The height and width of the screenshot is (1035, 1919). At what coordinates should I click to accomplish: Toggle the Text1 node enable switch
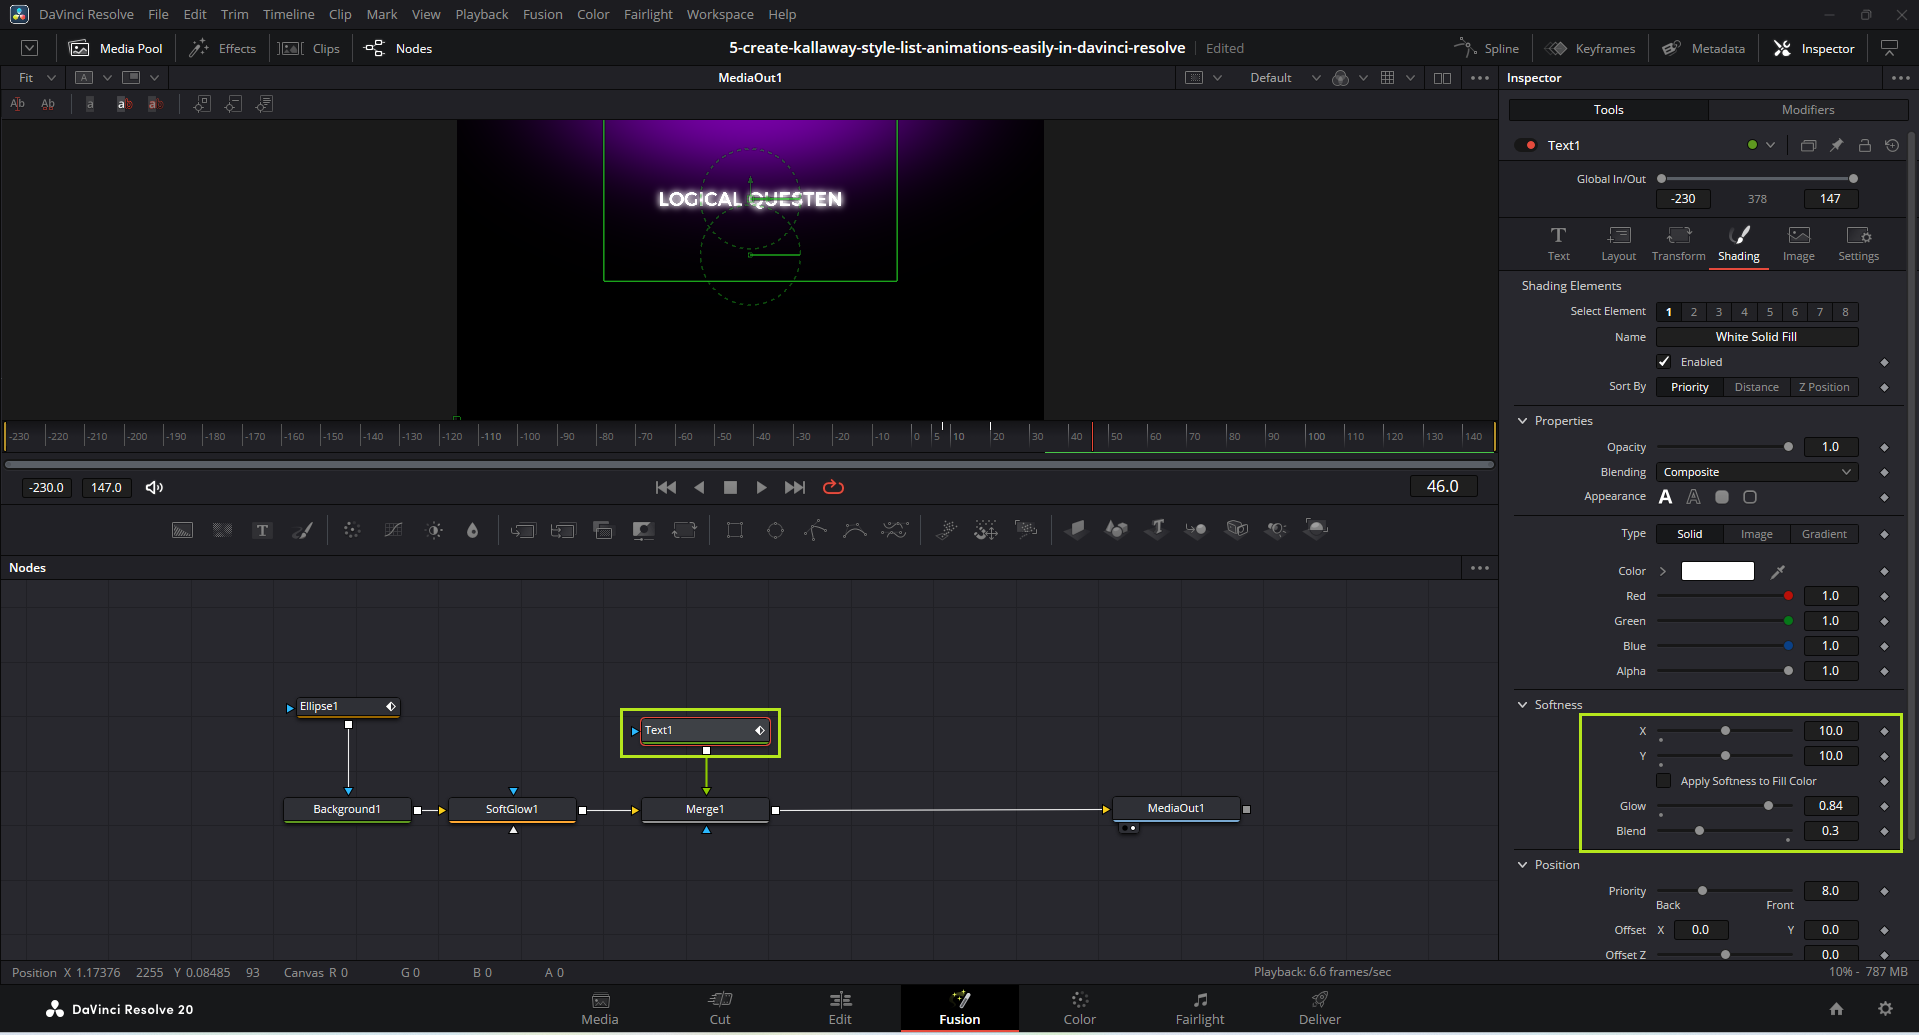1526,145
